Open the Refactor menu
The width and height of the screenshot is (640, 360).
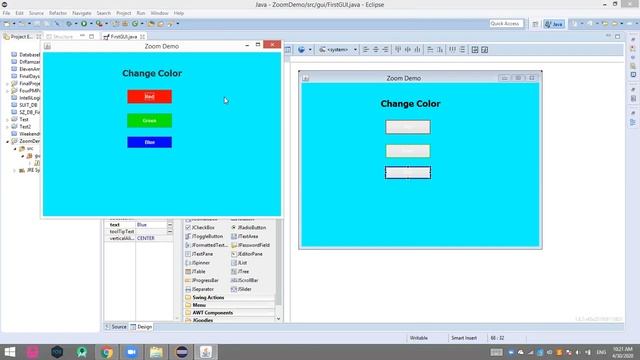click(58, 13)
